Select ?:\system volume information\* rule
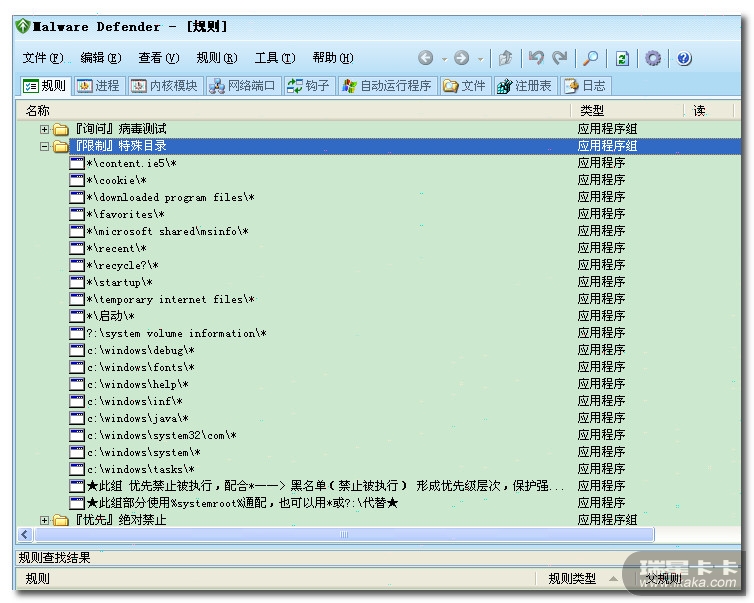The image size is (754, 603). 176,333
